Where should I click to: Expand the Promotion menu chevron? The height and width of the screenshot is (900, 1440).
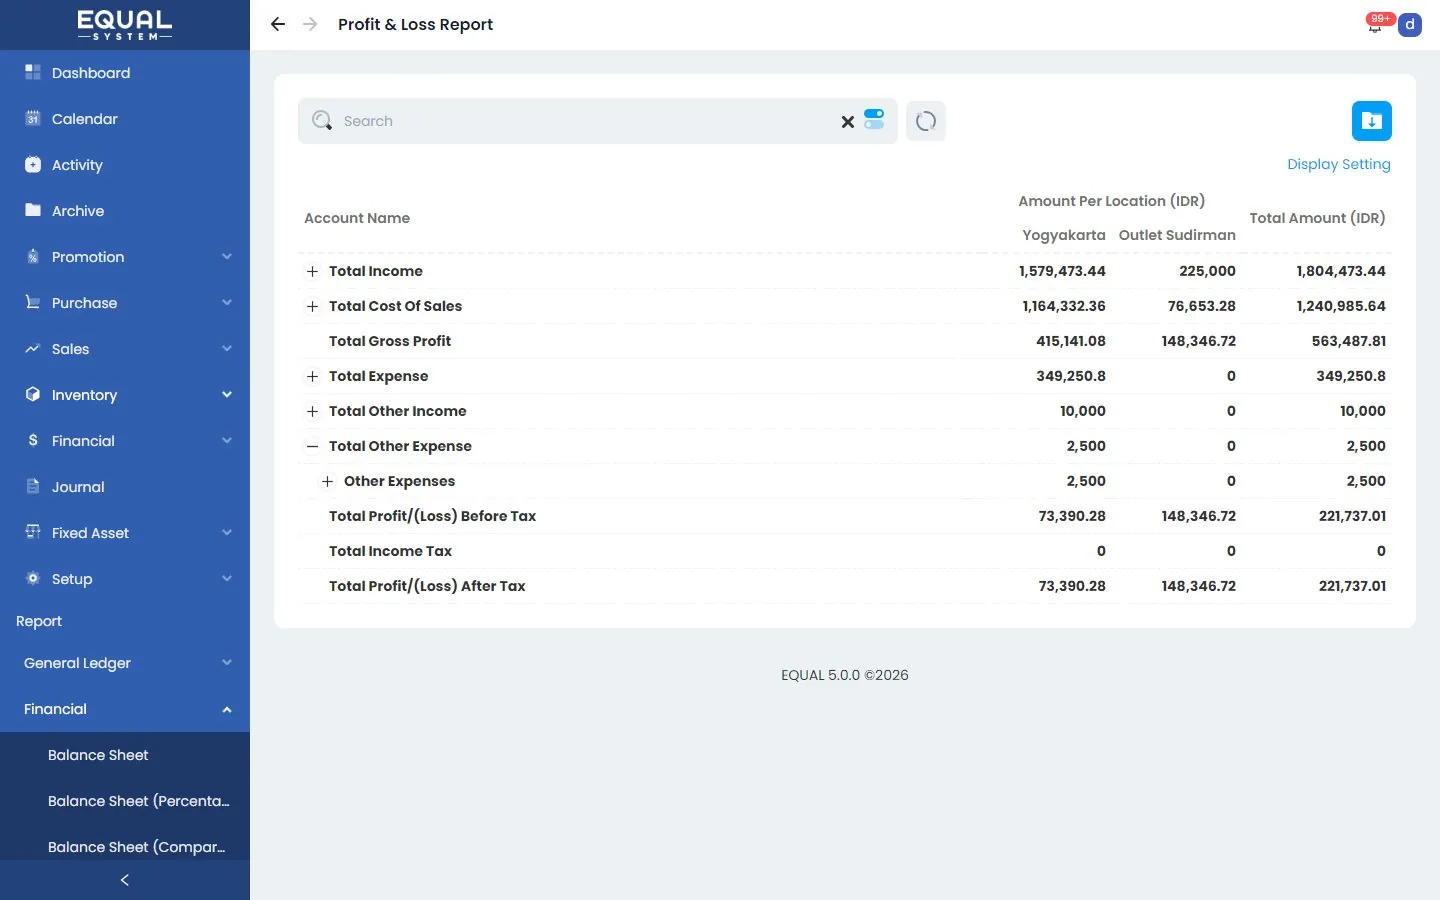227,257
